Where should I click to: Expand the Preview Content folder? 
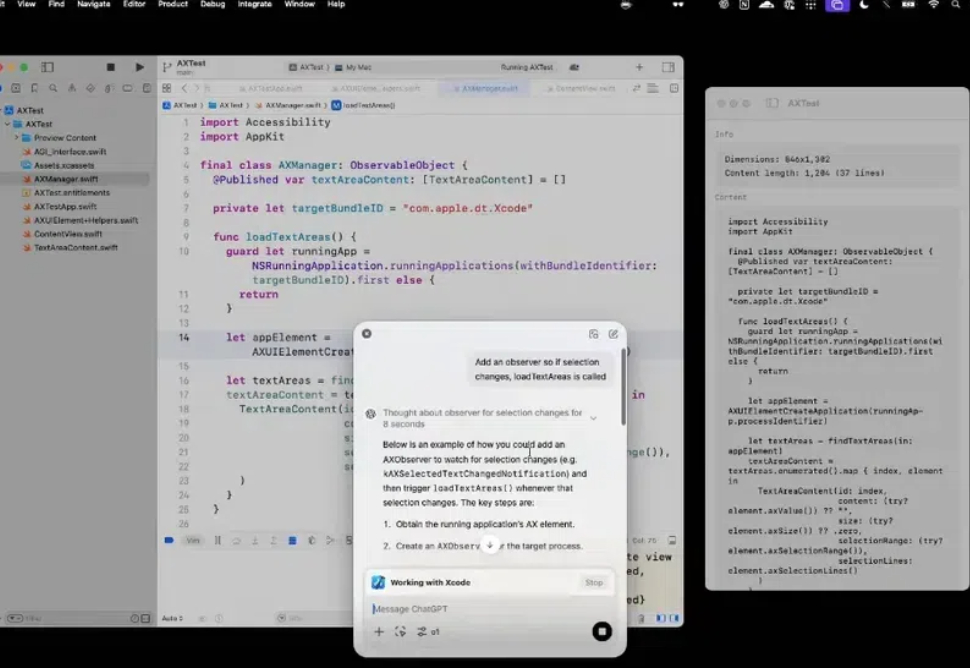pos(17,137)
